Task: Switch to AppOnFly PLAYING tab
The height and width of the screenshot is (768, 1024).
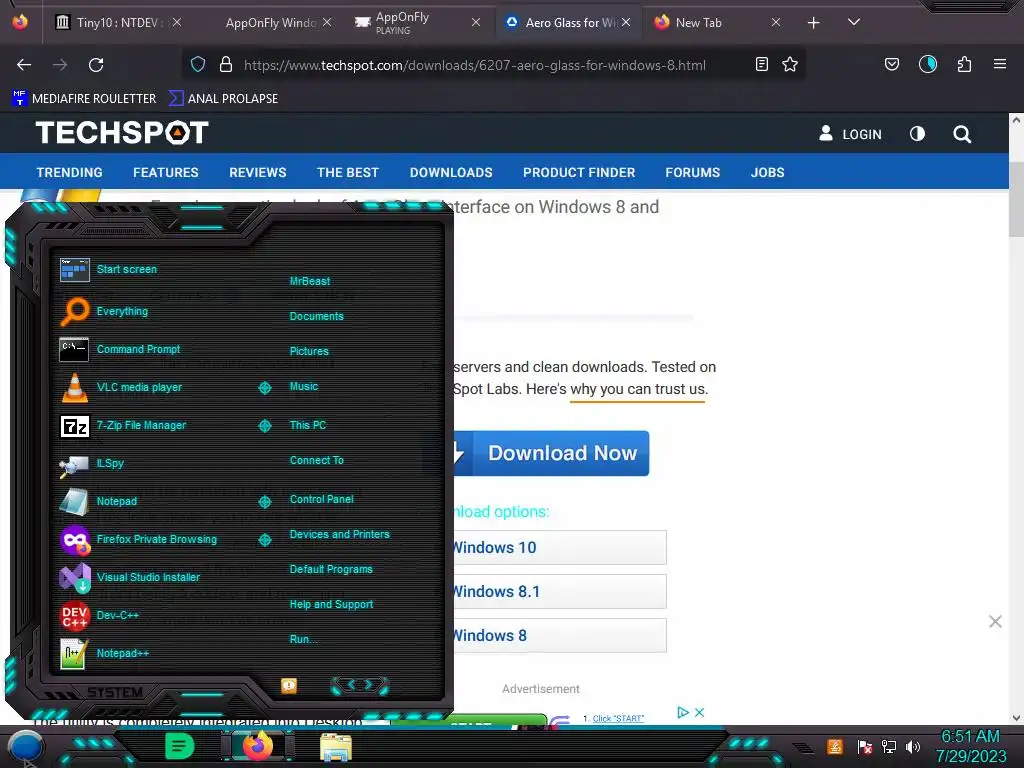Action: [x=418, y=22]
